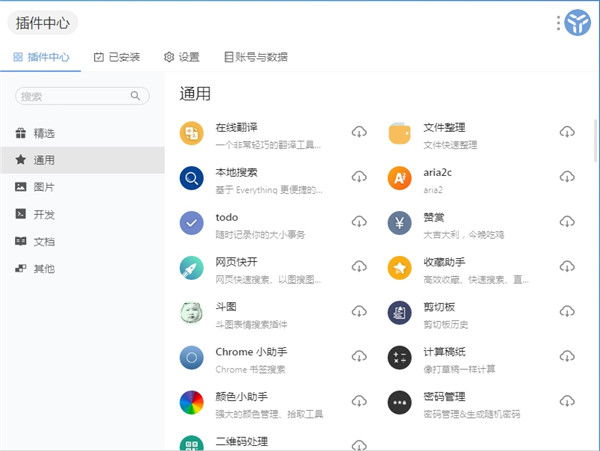This screenshot has height=451, width=600.
Task: Install 计算稿纸 using its download icon
Action: point(567,357)
